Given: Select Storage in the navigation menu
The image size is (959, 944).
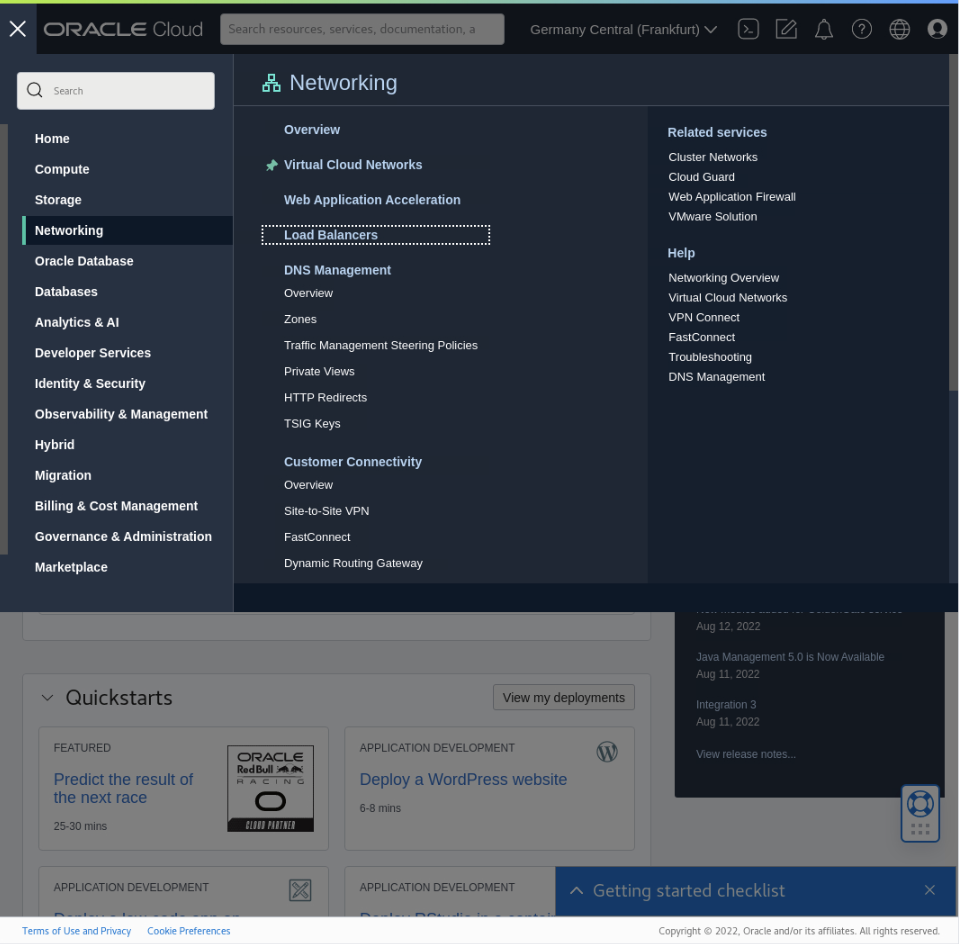Looking at the screenshot, I should 58,200.
